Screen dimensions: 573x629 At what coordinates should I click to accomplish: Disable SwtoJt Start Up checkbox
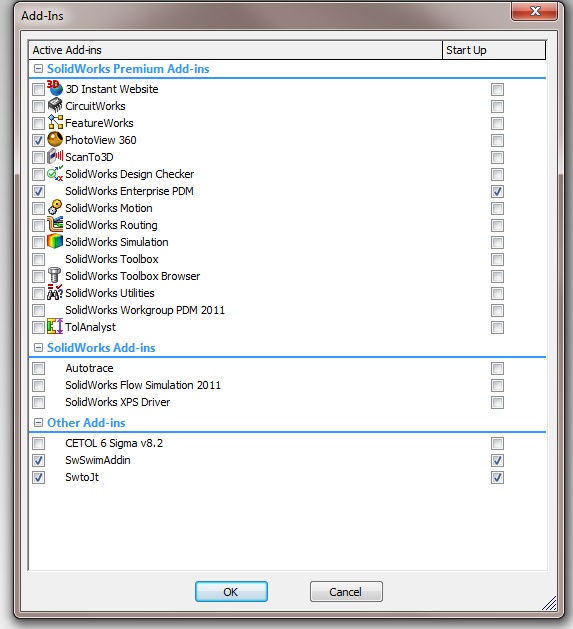pos(497,477)
